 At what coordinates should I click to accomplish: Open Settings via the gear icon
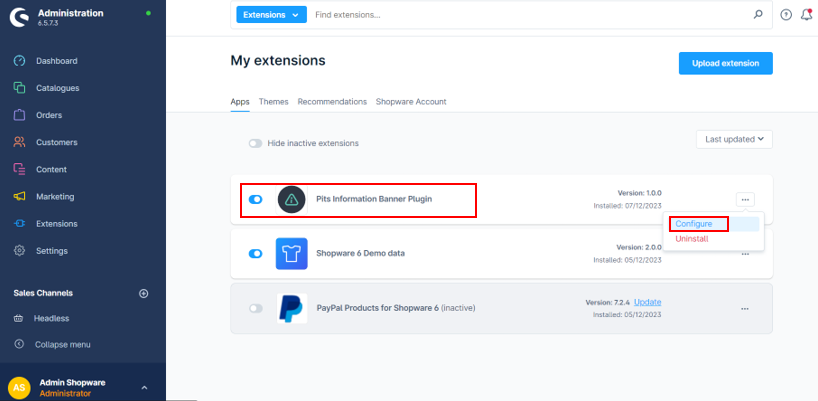pos(19,250)
